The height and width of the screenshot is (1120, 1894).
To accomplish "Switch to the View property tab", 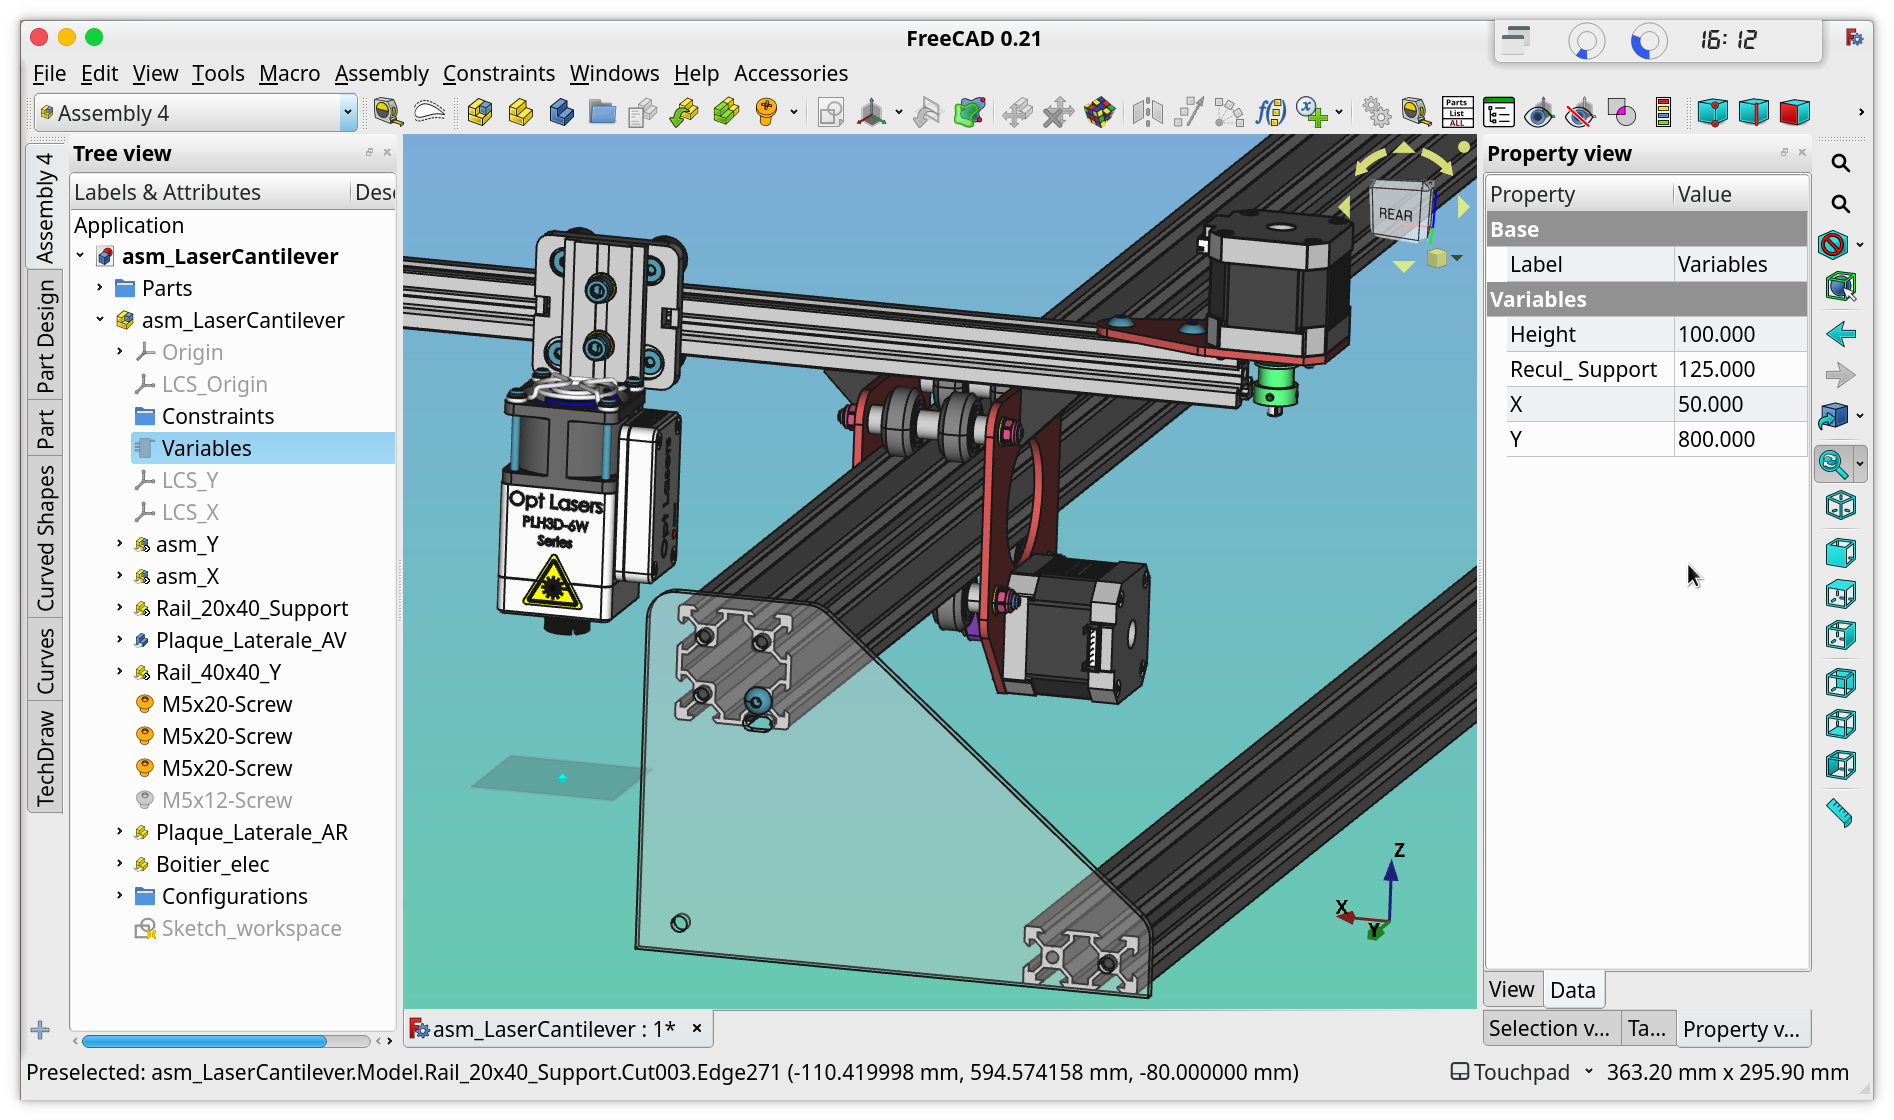I will pyautogui.click(x=1511, y=990).
